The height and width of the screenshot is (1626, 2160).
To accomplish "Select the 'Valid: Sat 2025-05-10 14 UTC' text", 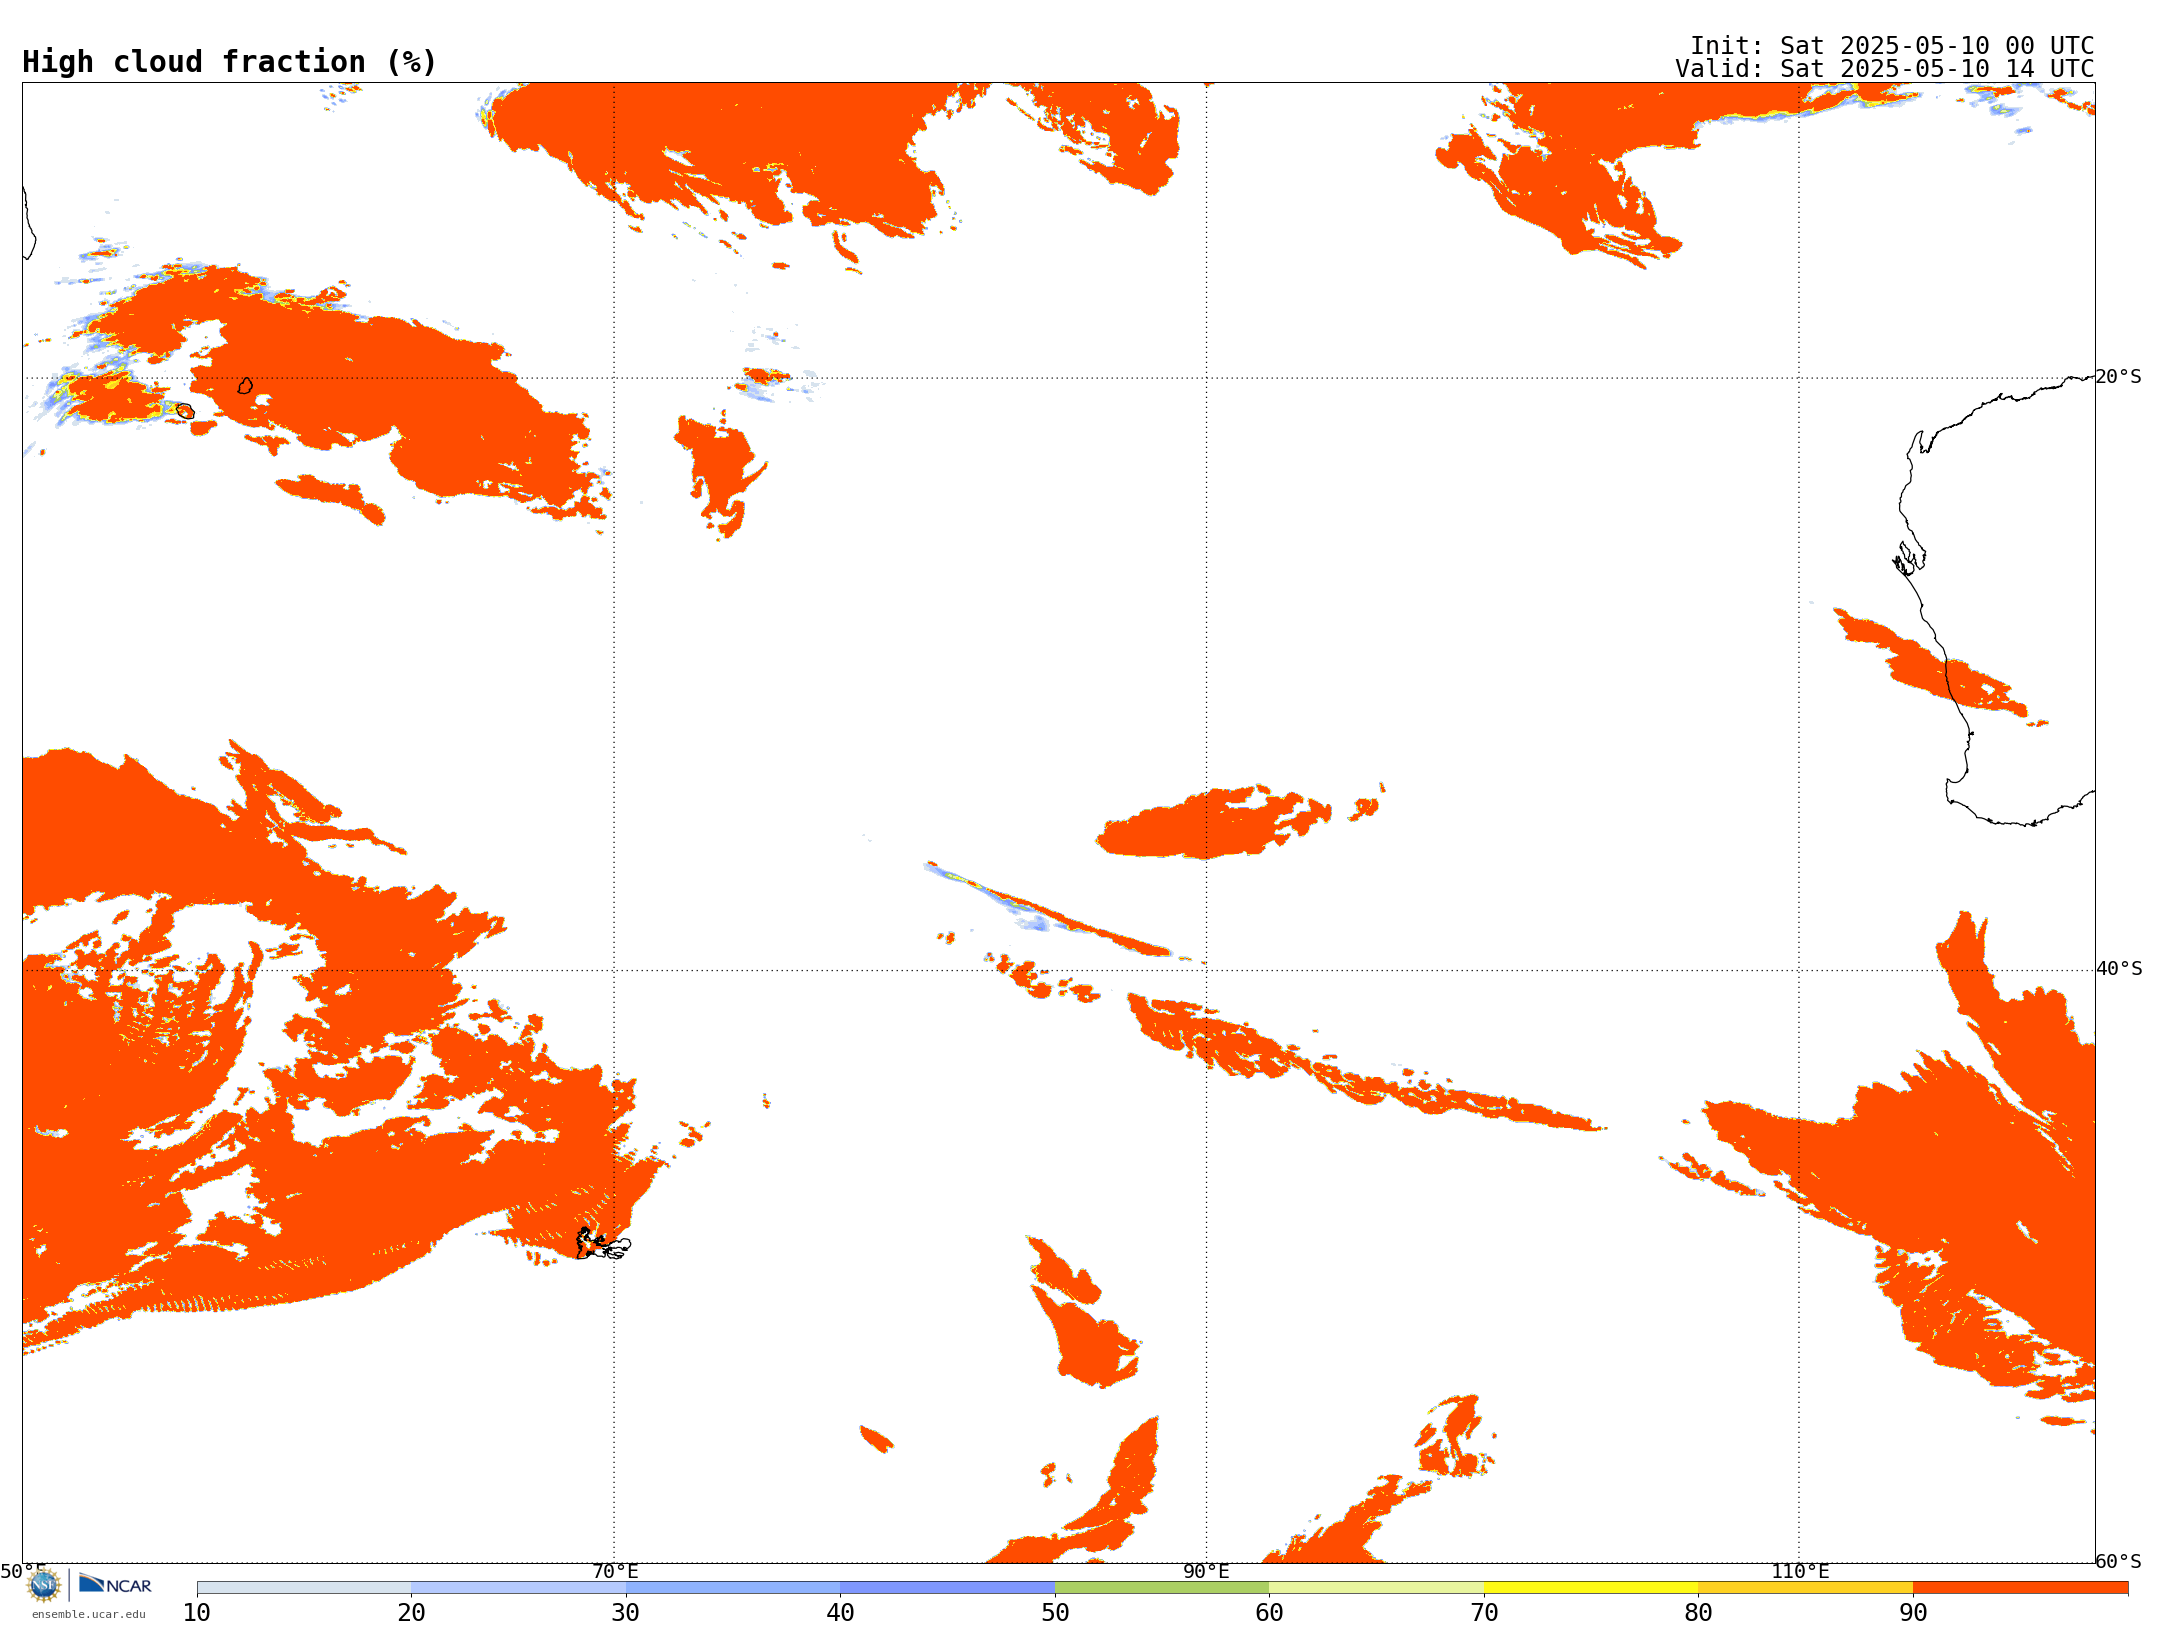I will pyautogui.click(x=1885, y=69).
